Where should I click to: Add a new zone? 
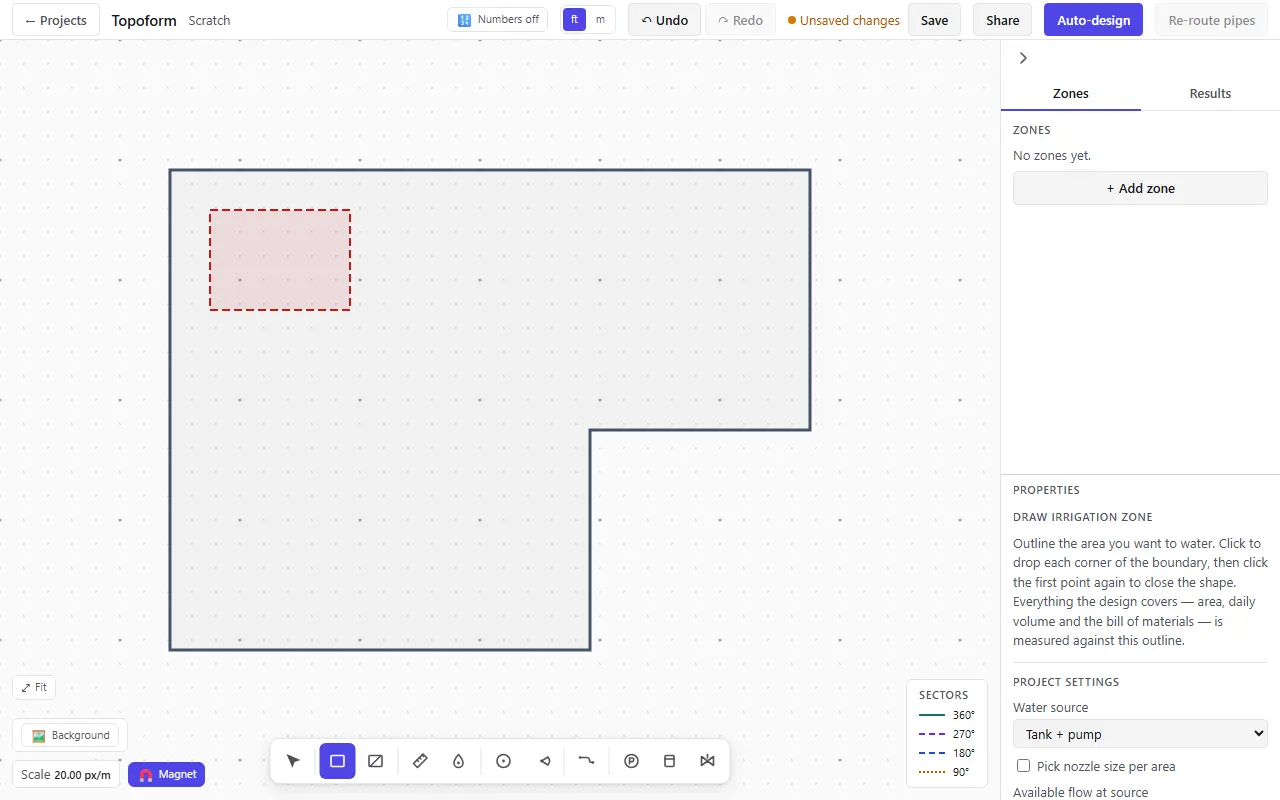click(1140, 188)
